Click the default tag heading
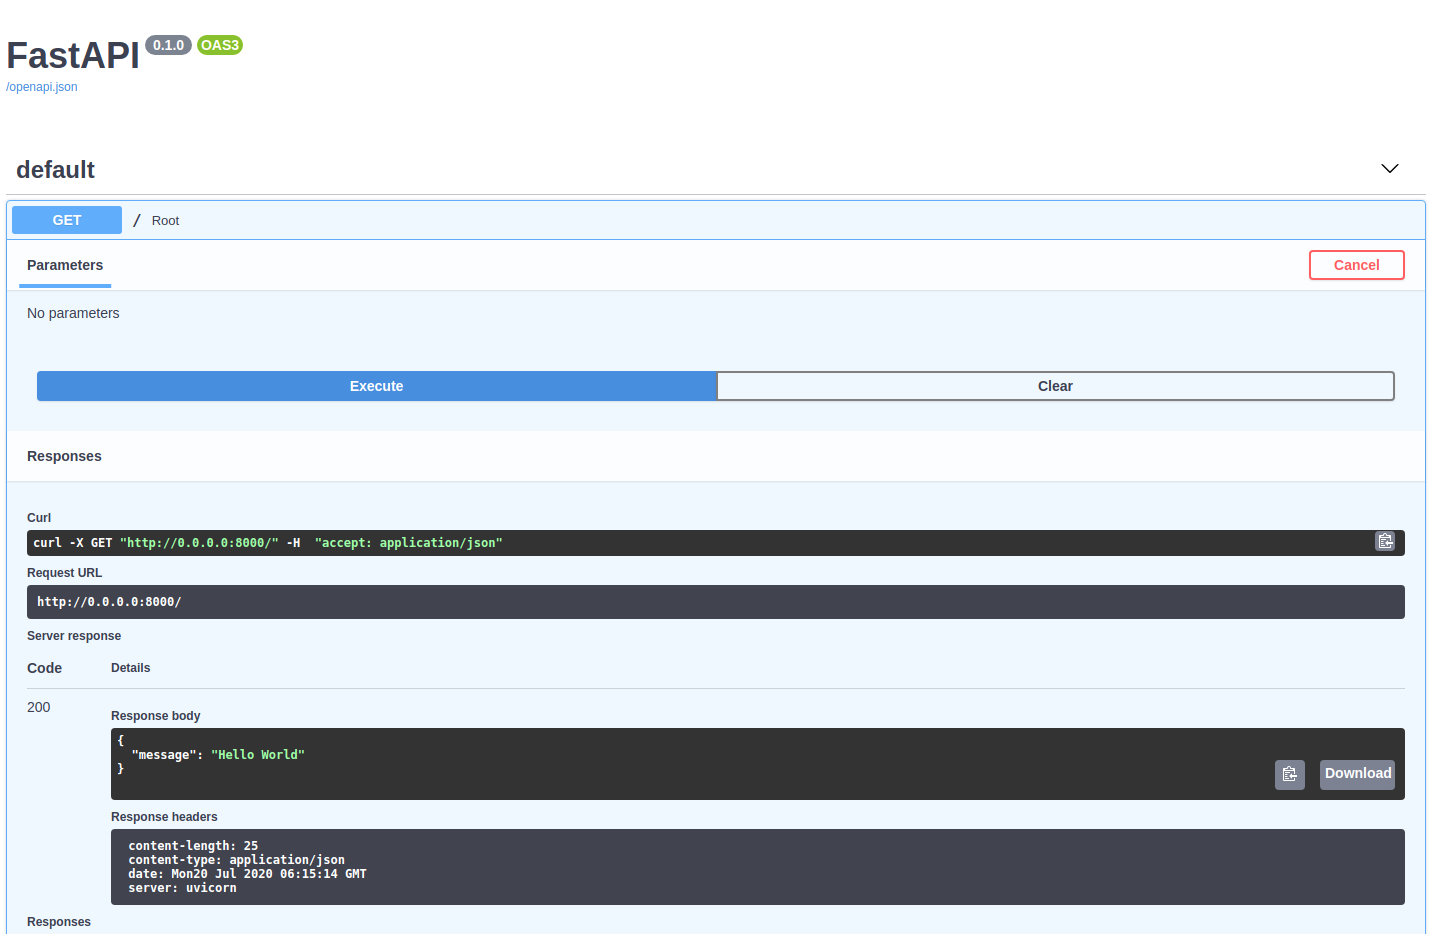The width and height of the screenshot is (1437, 934). point(56,170)
